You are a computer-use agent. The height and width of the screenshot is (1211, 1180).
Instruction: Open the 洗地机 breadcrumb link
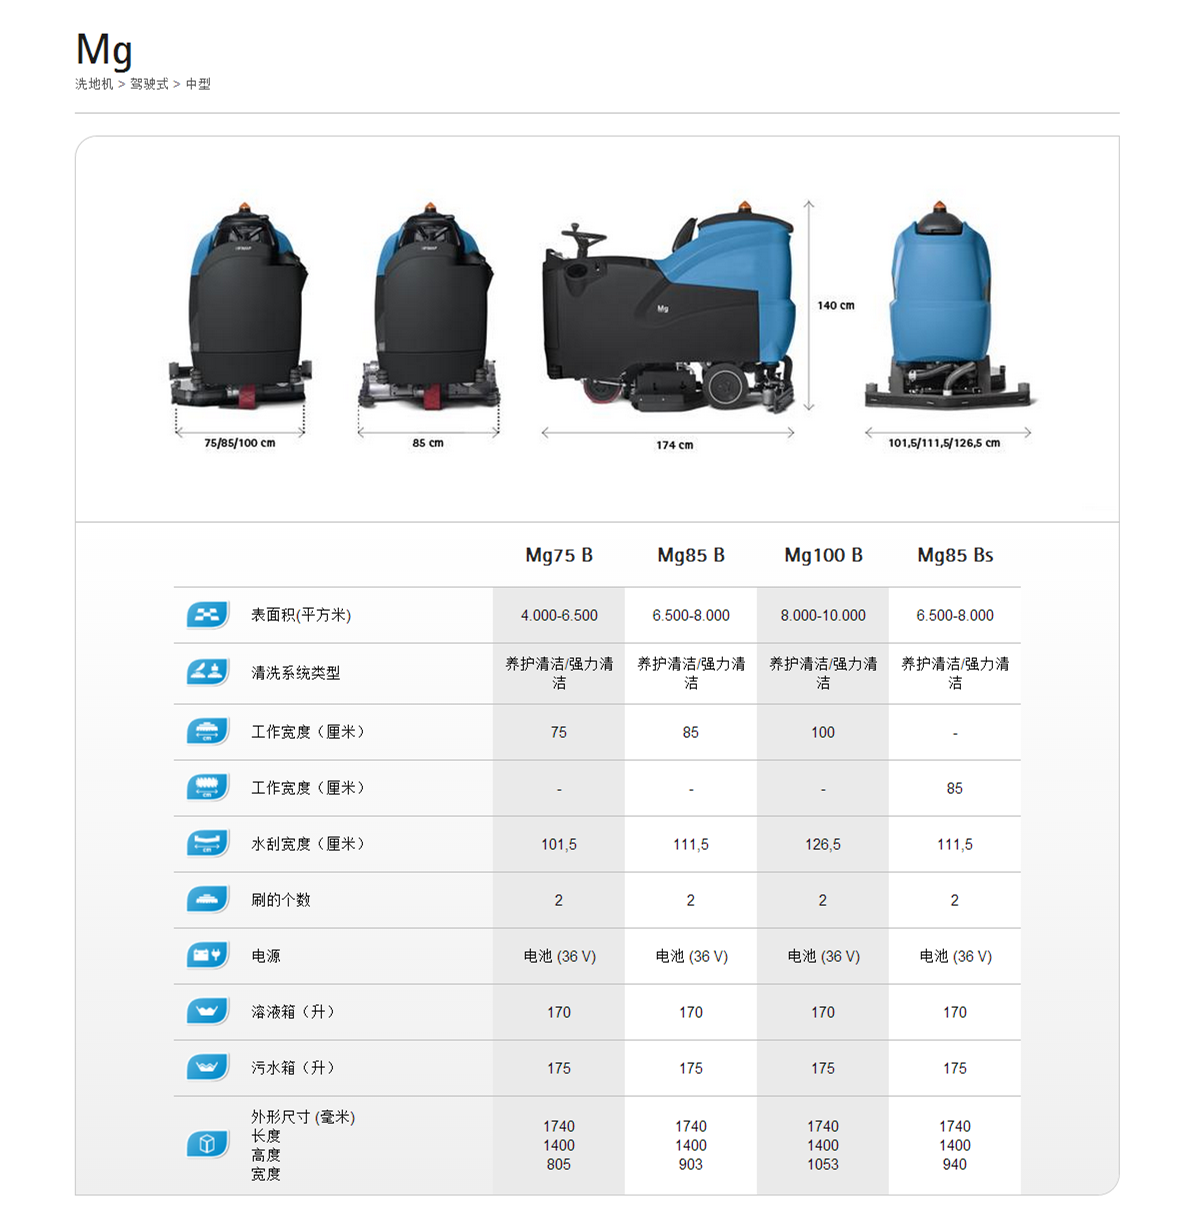[94, 84]
